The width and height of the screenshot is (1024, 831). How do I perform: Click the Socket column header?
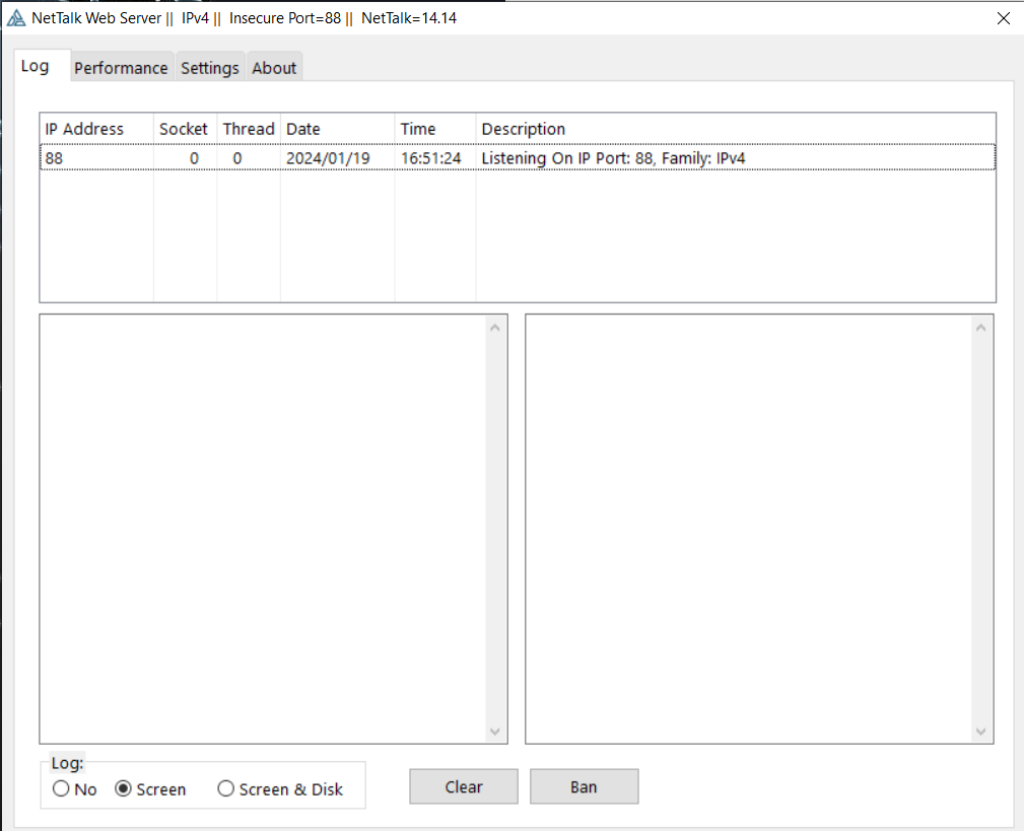click(x=184, y=129)
